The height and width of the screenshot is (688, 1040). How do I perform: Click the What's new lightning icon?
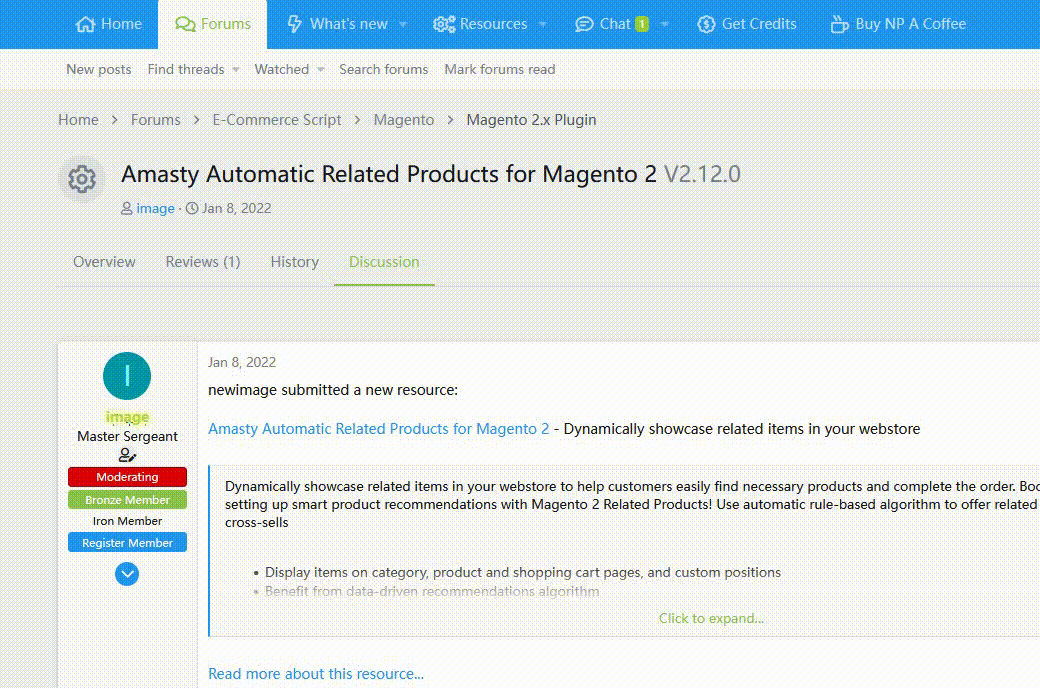point(295,24)
